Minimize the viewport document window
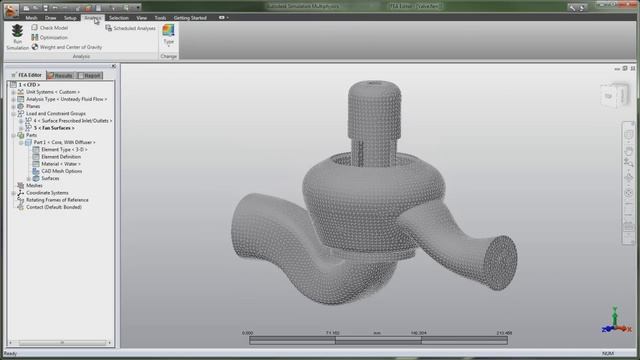This screenshot has width=640, height=360. pyautogui.click(x=617, y=69)
